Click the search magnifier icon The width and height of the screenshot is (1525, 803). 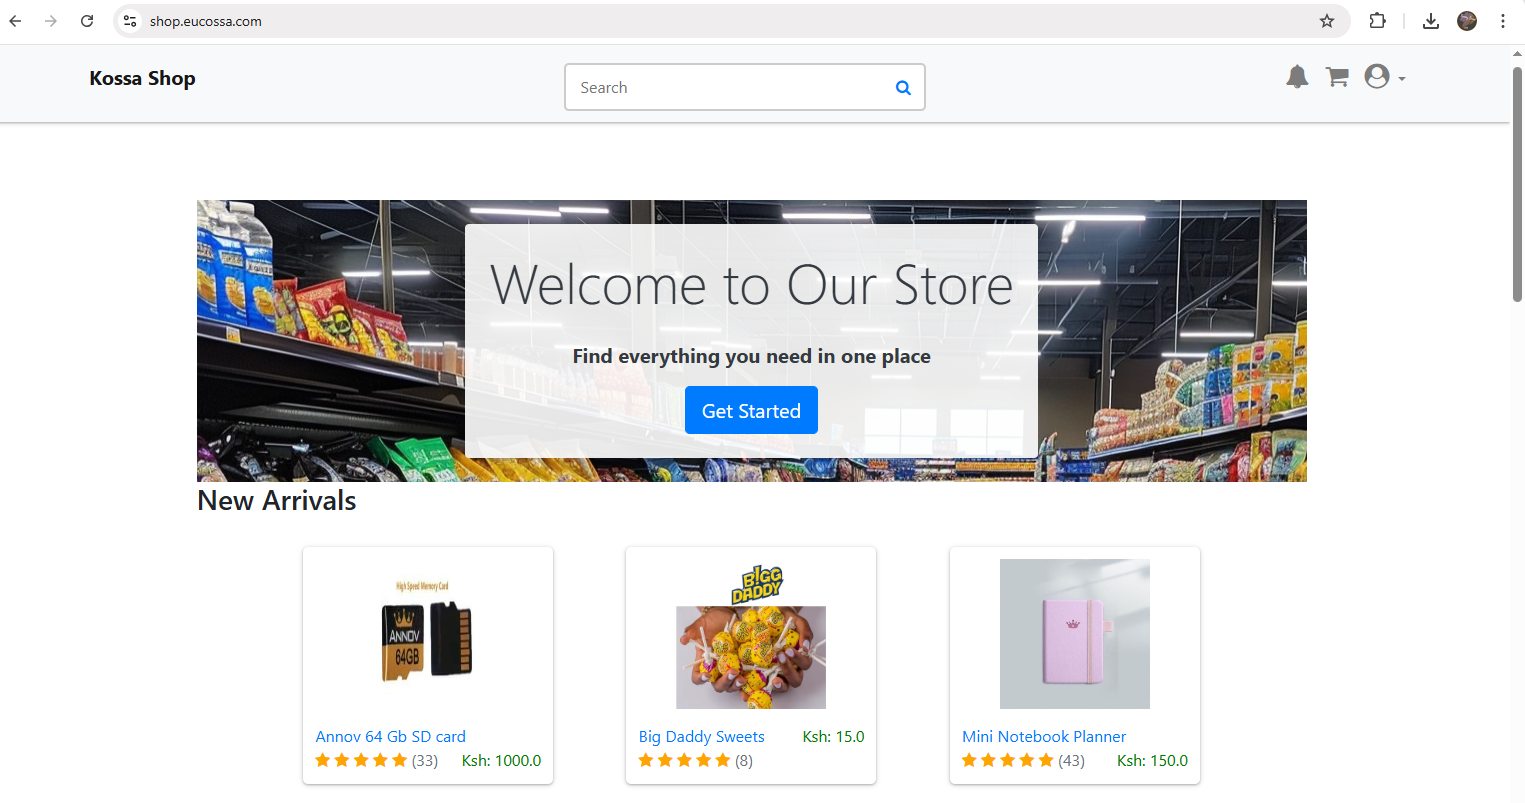(903, 87)
